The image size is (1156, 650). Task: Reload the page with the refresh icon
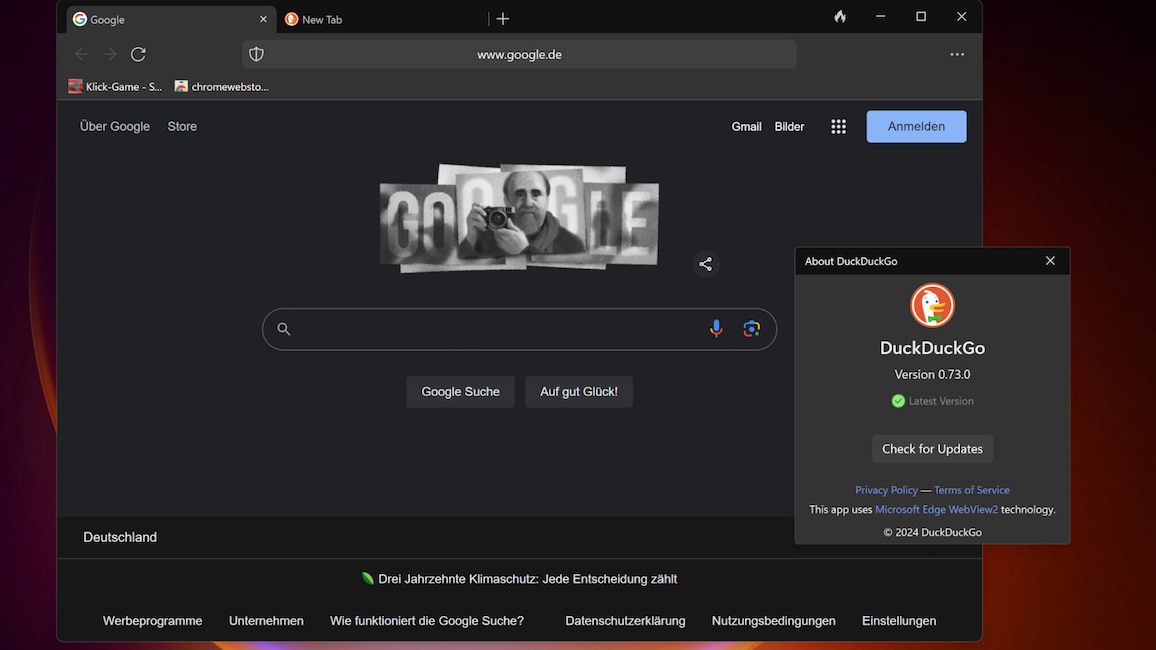138,54
